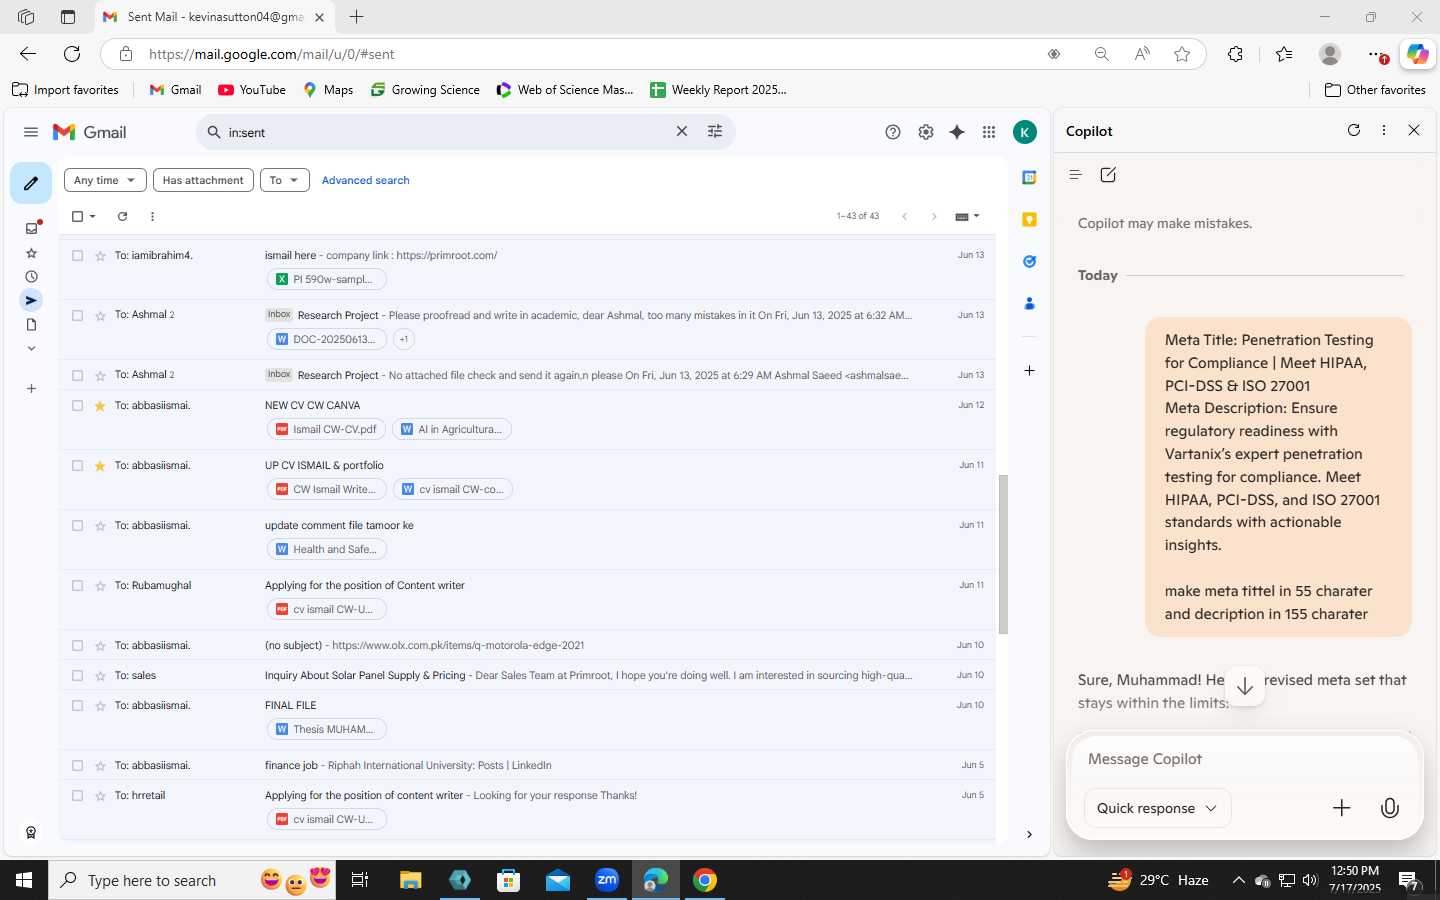
Task: Select checkbox for FINAL FILE email
Action: tap(77, 706)
